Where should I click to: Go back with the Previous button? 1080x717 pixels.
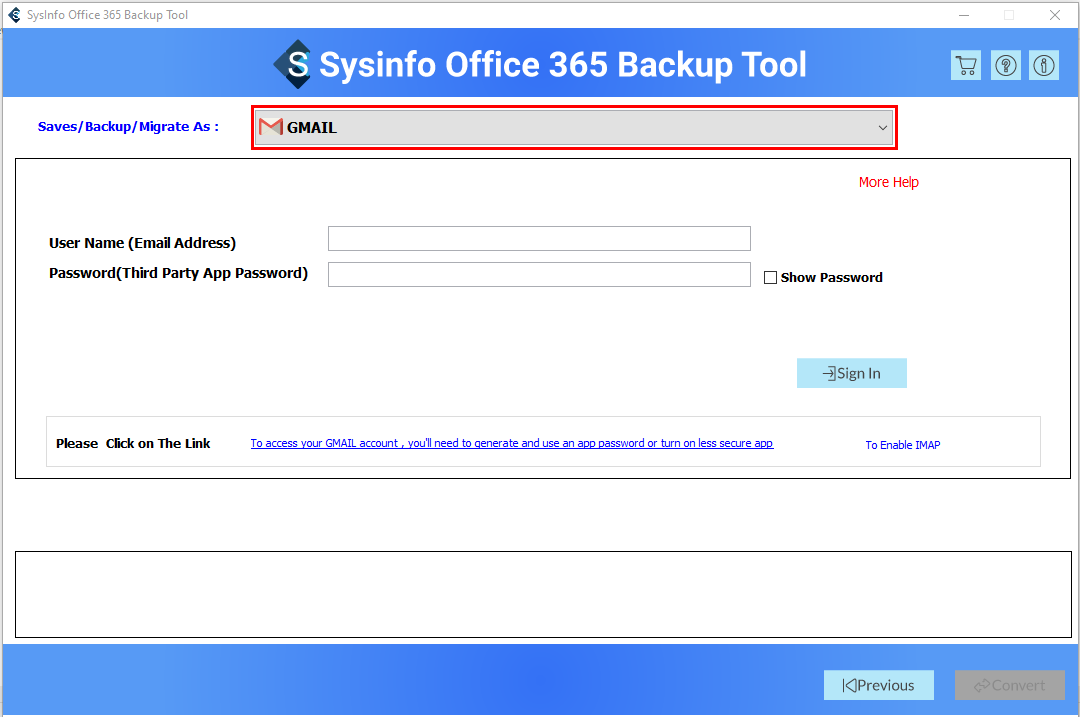(878, 685)
